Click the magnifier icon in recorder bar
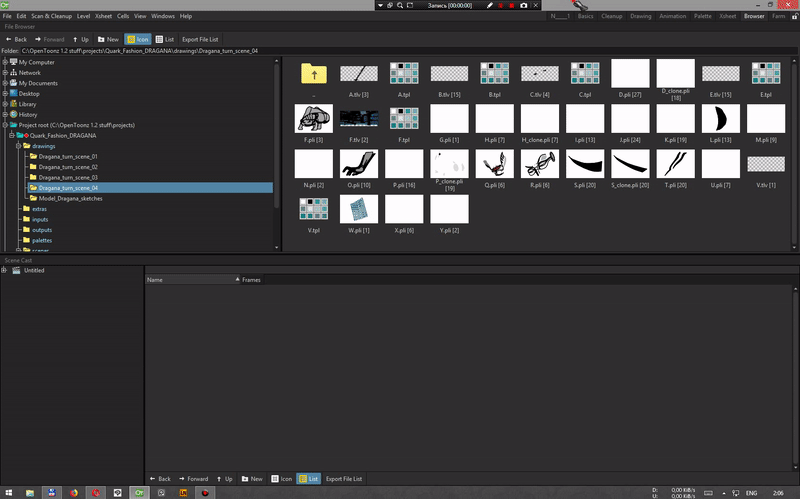The image size is (800, 499). tap(400, 5)
